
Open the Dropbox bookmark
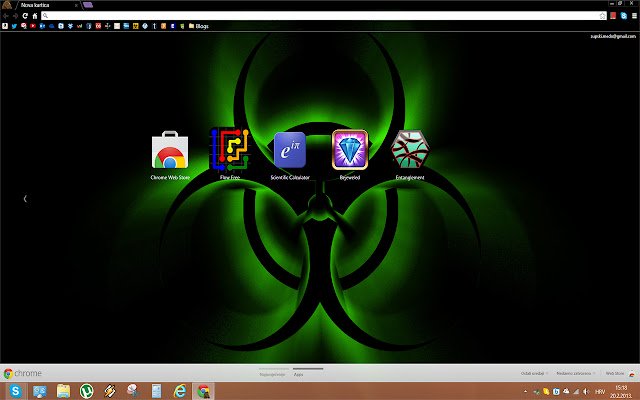click(70, 26)
